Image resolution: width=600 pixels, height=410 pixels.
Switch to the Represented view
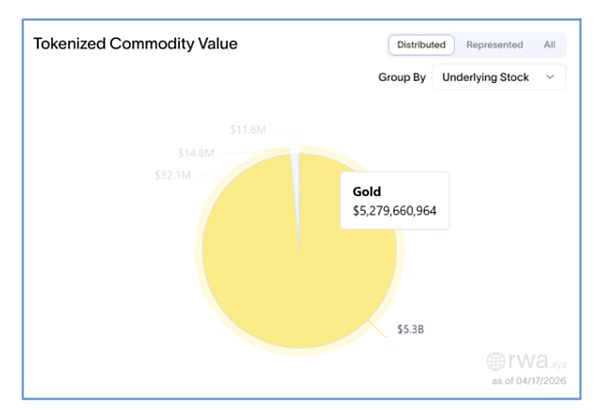coord(494,45)
